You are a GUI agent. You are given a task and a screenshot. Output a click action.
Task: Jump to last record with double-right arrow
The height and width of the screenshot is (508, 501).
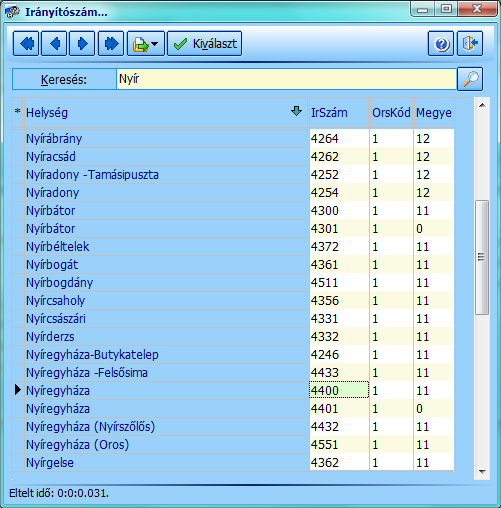[x=111, y=44]
